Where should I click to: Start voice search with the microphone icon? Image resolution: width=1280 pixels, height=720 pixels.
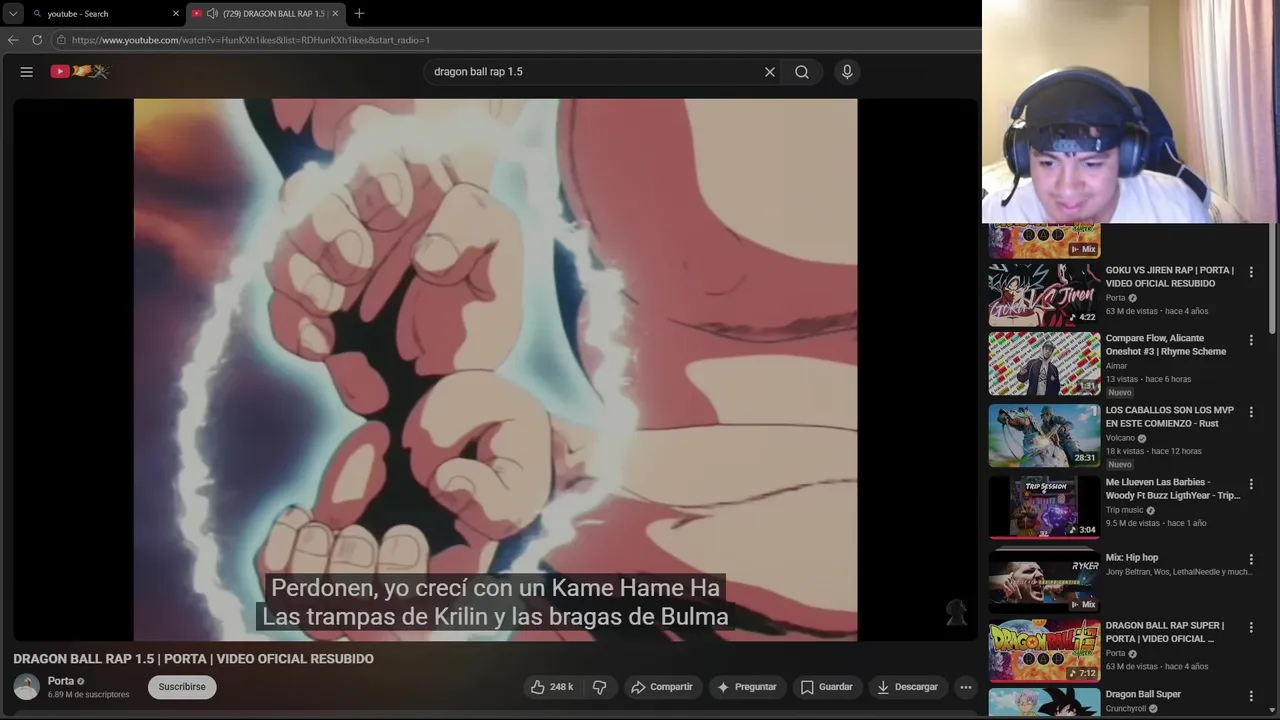pos(847,72)
